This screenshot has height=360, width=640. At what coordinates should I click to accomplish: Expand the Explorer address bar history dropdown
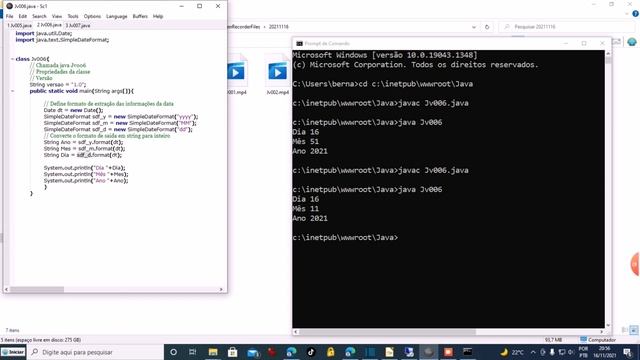click(x=474, y=27)
